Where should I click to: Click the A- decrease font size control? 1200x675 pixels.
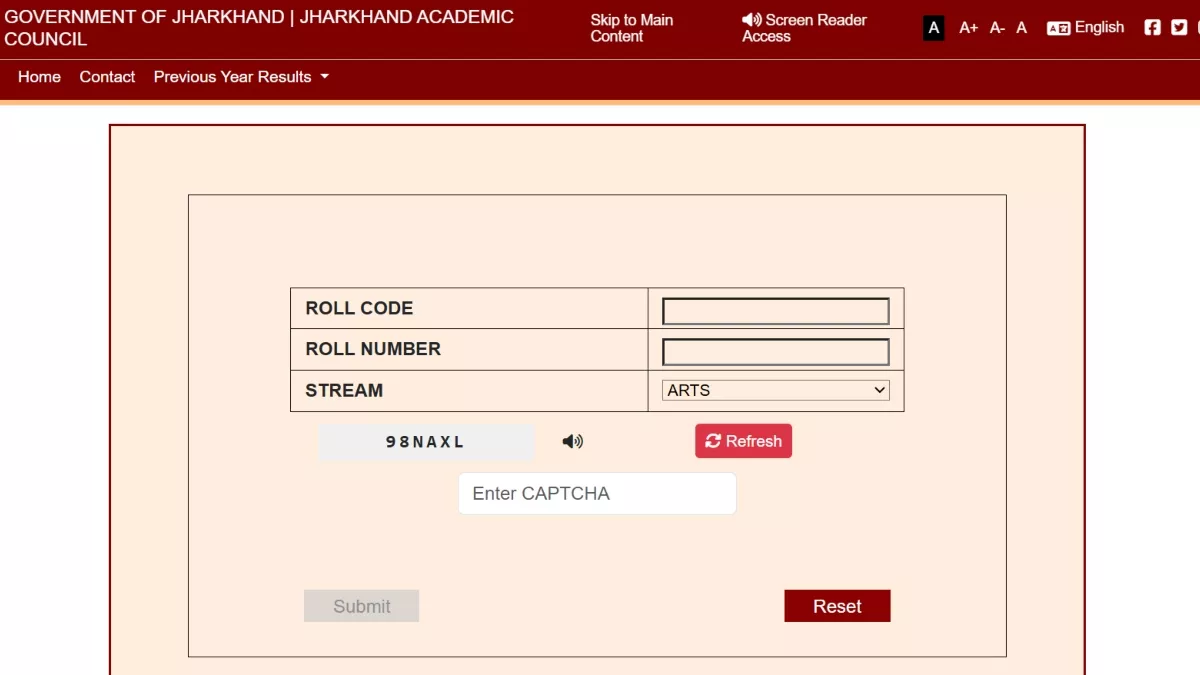point(997,28)
